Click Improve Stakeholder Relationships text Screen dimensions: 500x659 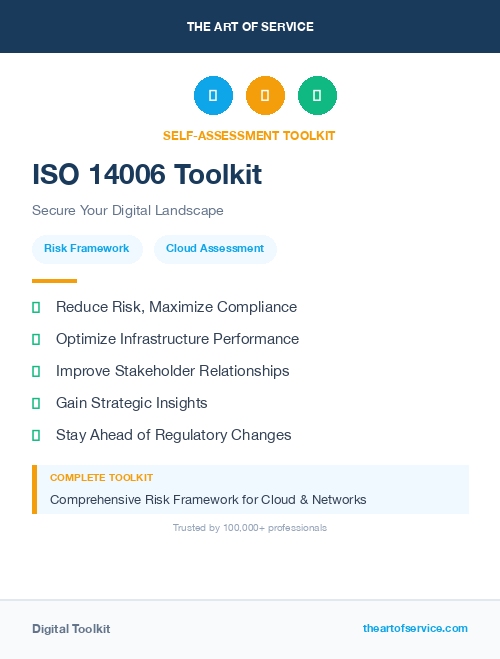[x=173, y=371]
